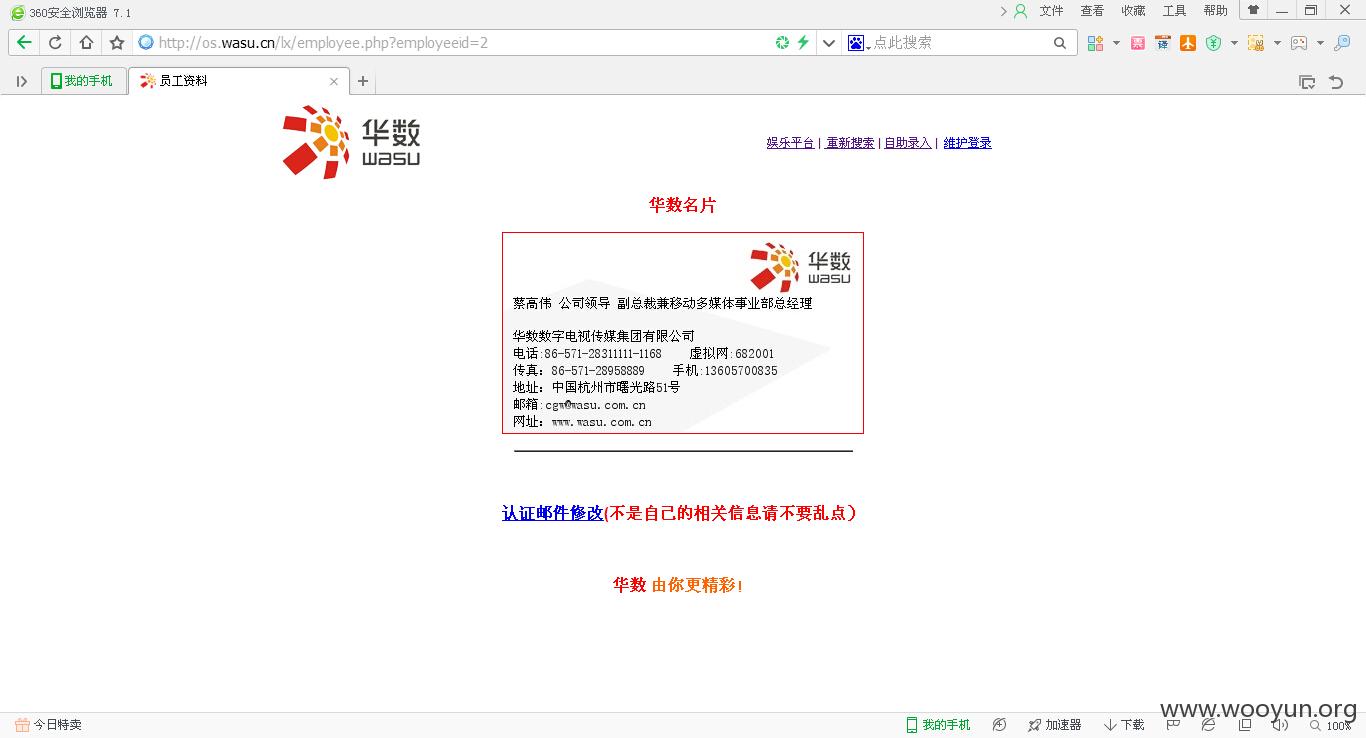Restore closed tab with undo arrow
This screenshot has width=1366, height=738.
[1336, 82]
